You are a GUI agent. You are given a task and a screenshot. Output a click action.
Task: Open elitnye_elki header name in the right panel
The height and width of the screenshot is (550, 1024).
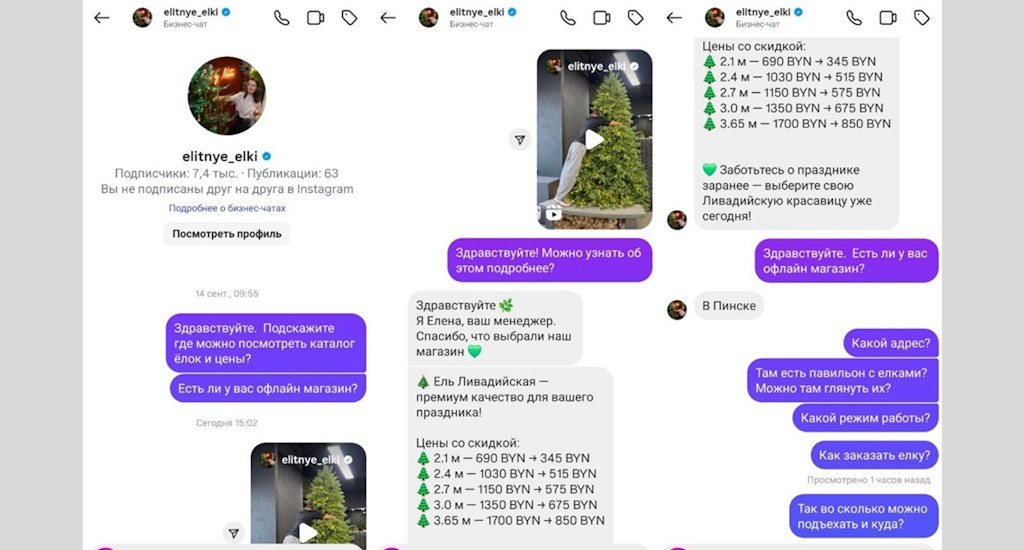coord(763,12)
